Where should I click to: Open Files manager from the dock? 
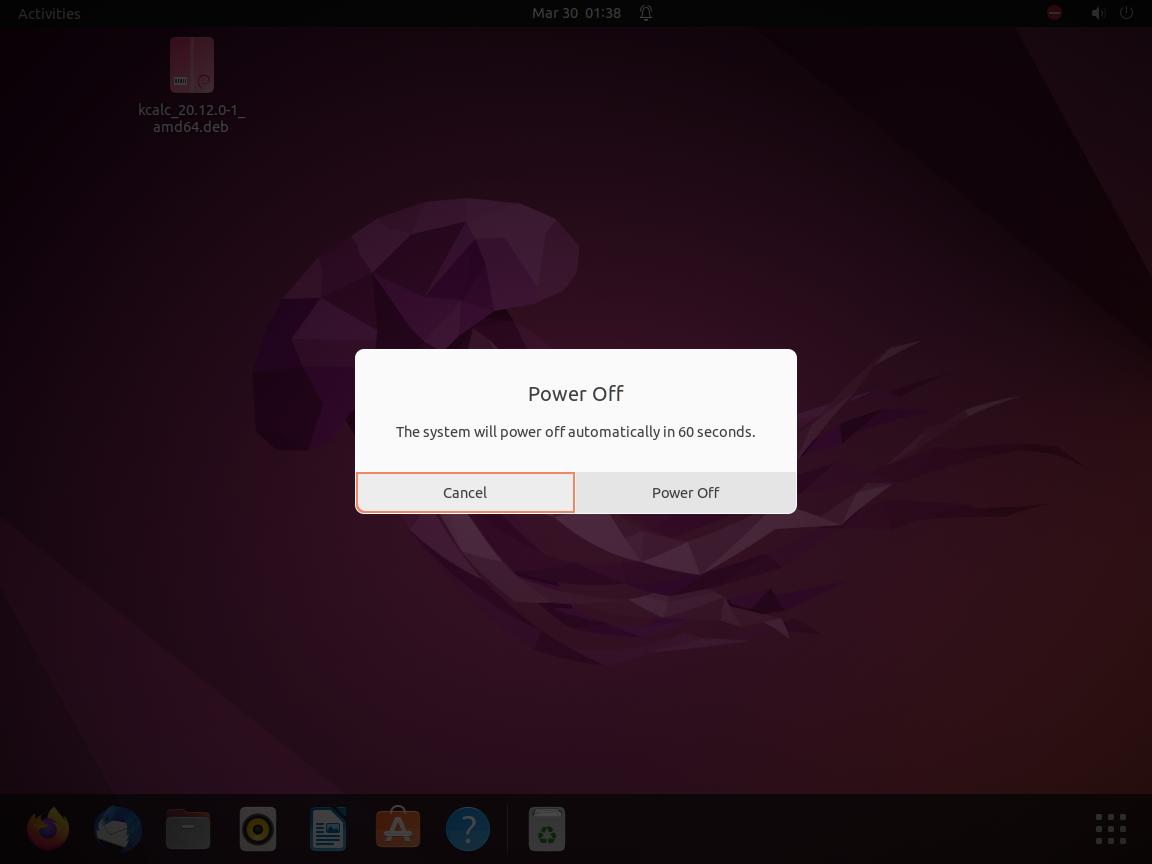[188, 829]
